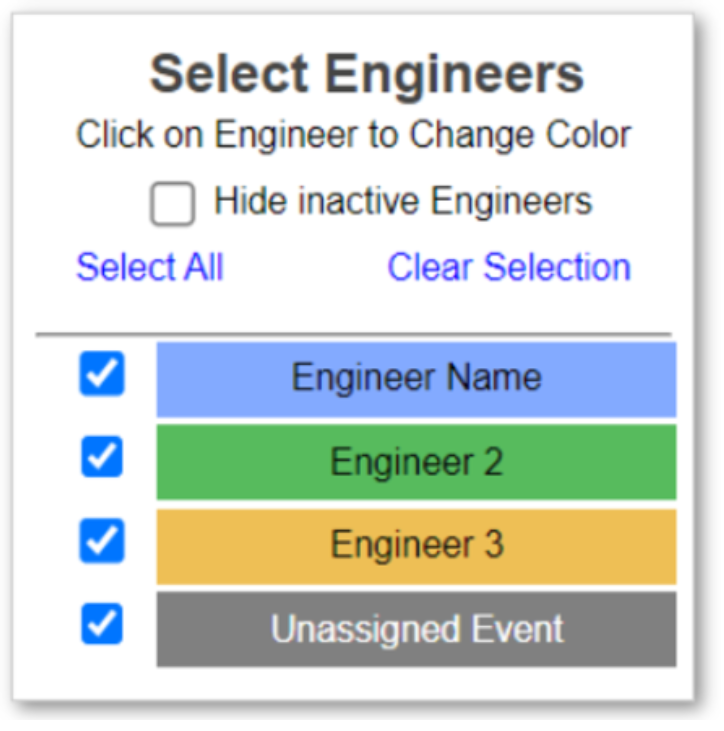Deselect the Engineer 3 checkbox
724x731 pixels.
(102, 542)
